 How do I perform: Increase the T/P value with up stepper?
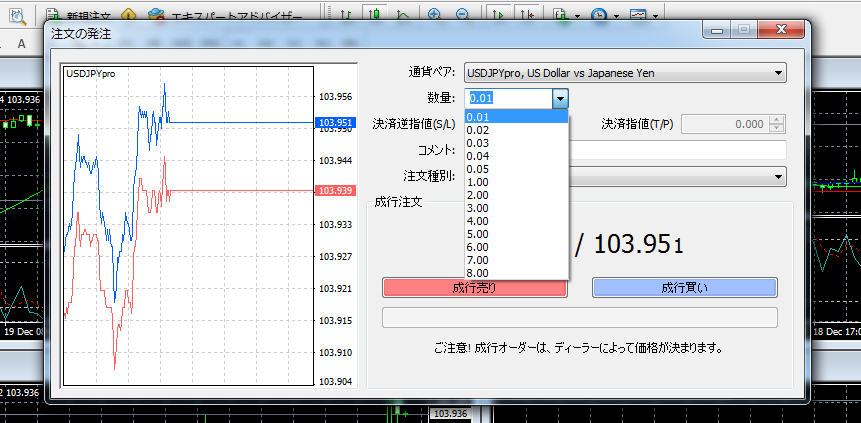[x=776, y=120]
